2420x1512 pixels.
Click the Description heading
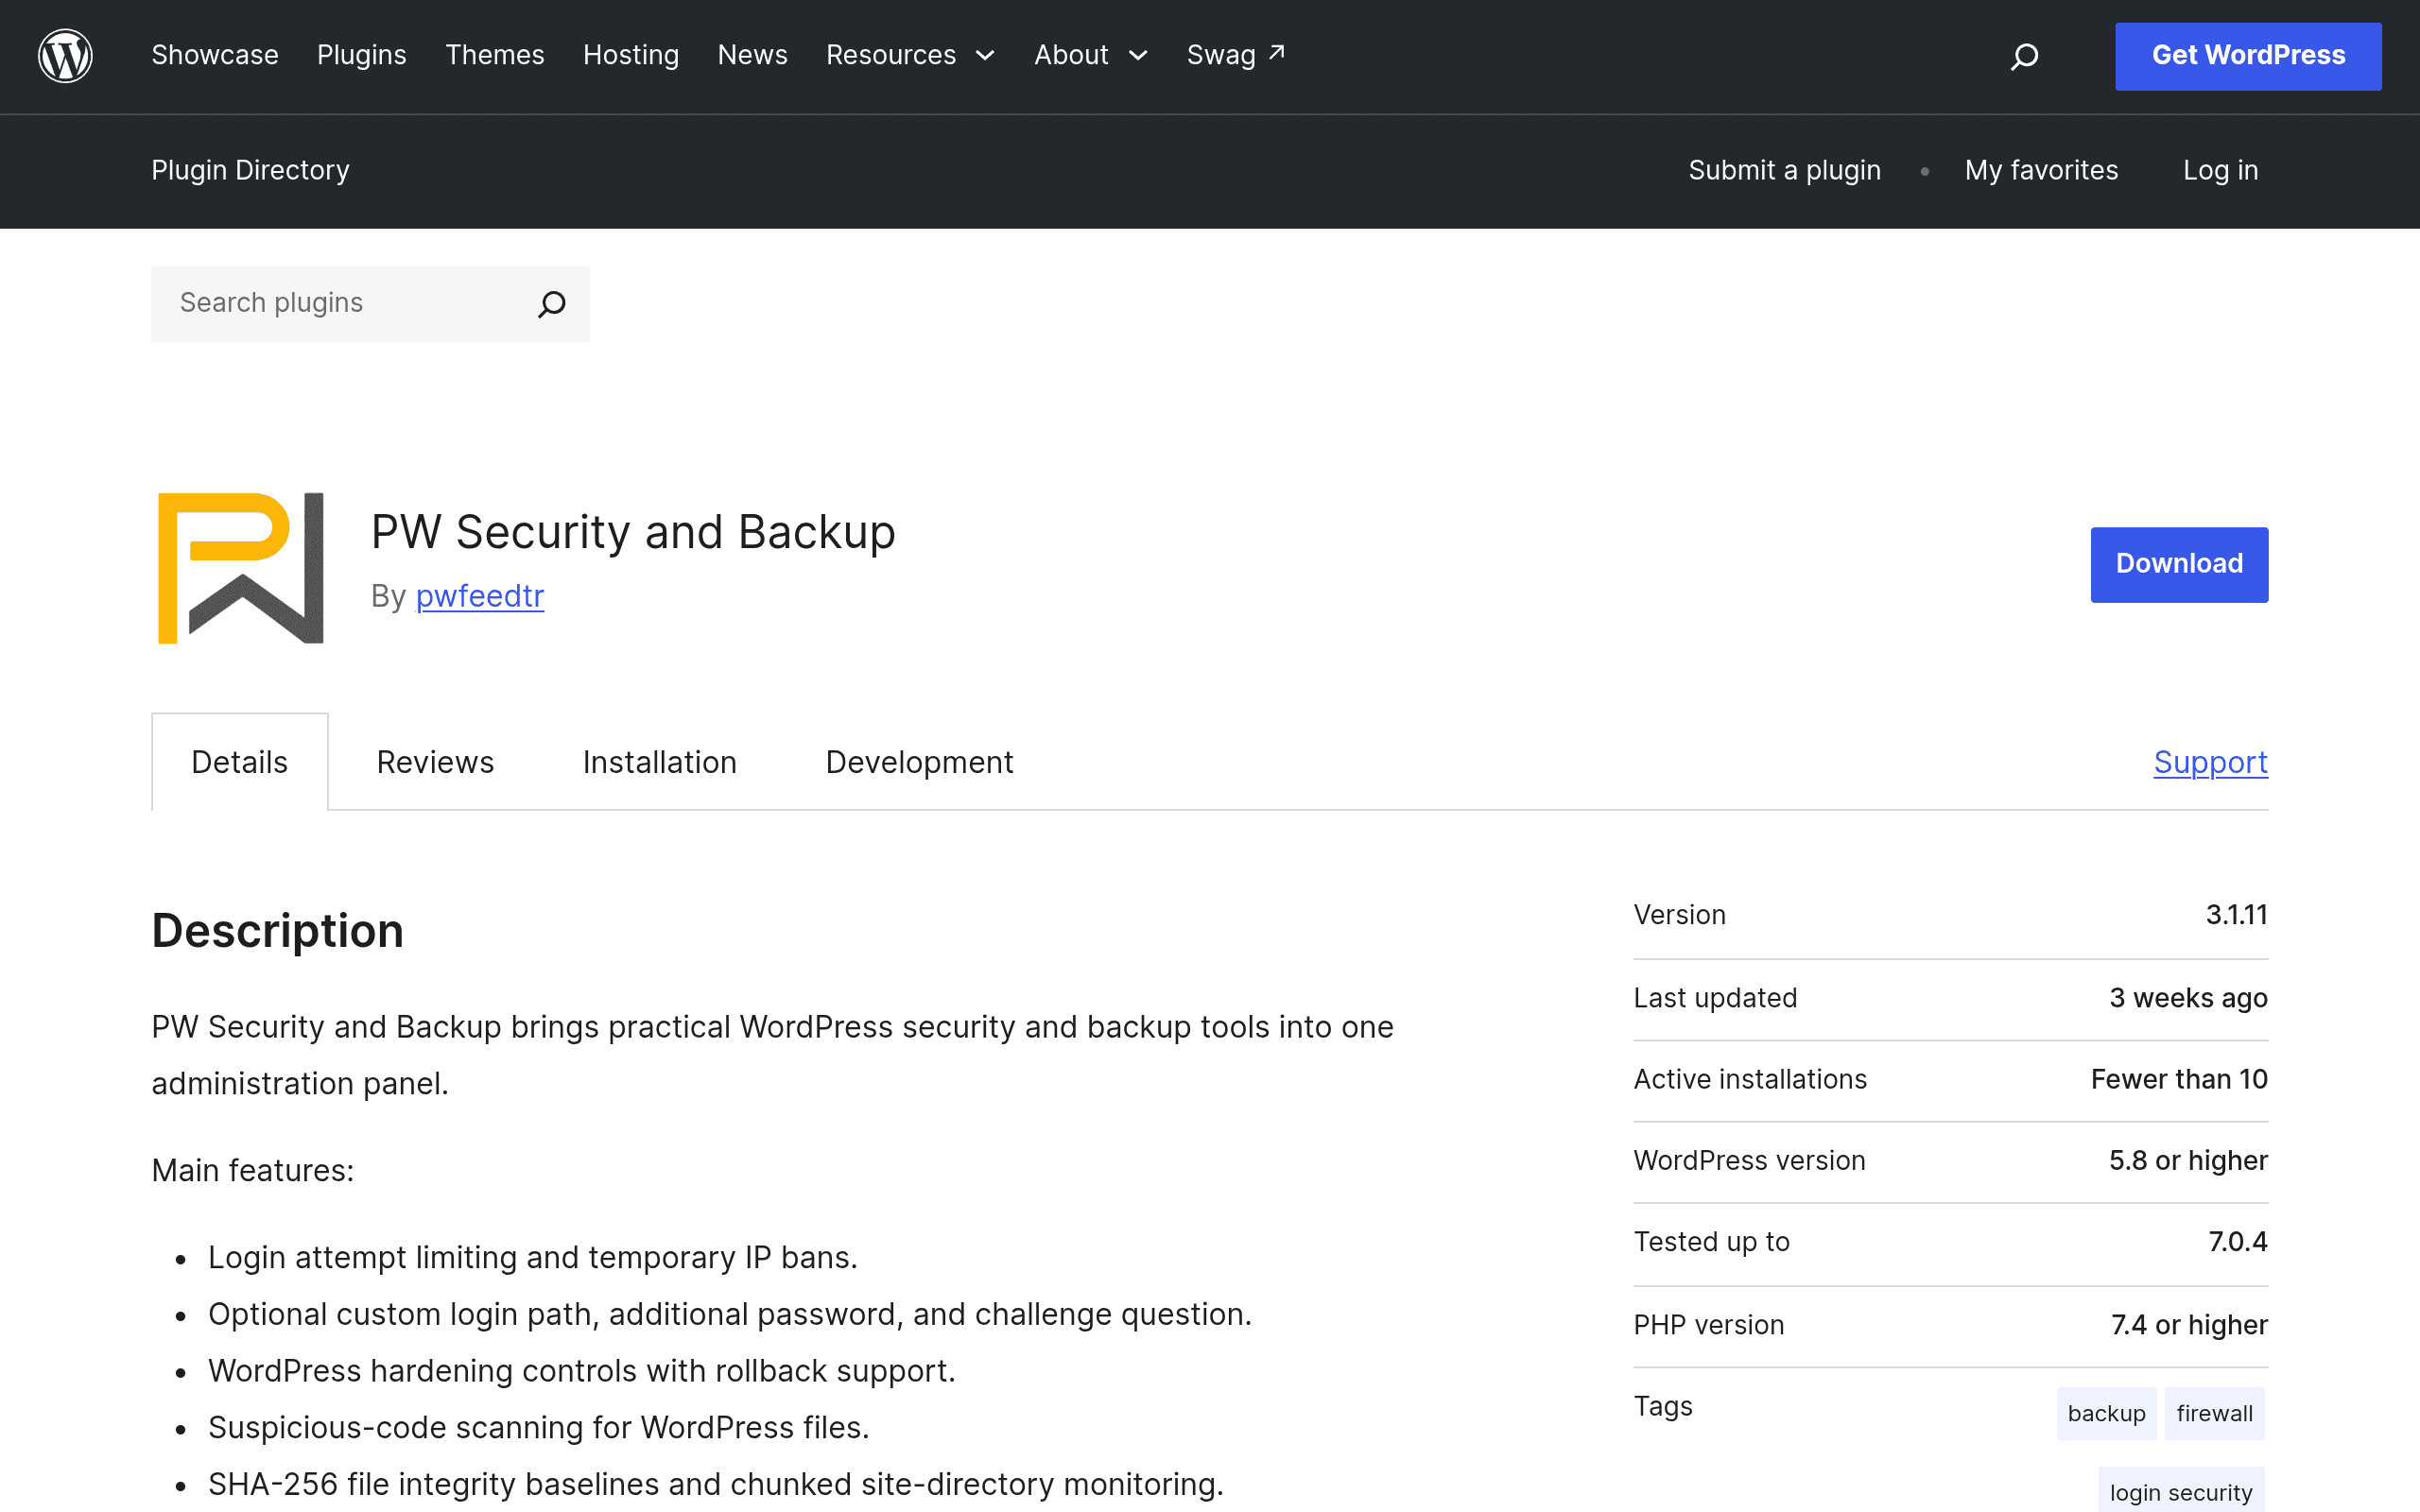pos(277,931)
